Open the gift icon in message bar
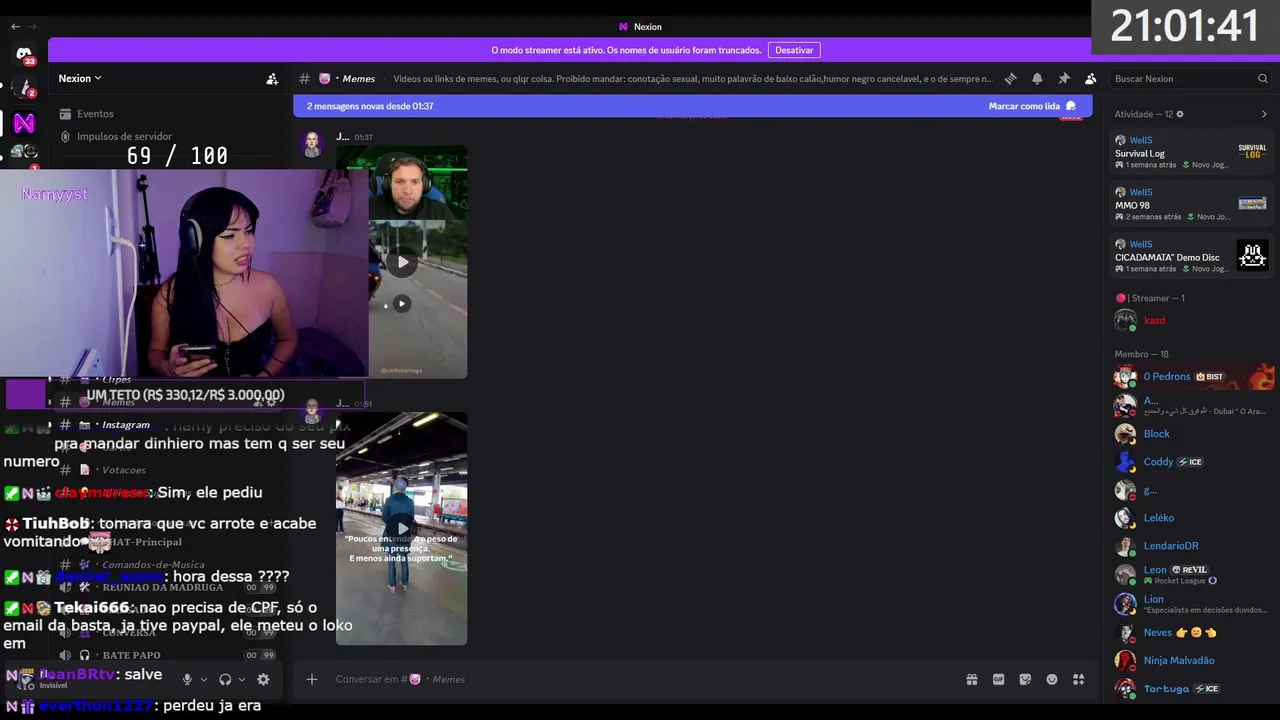This screenshot has height=720, width=1280. point(972,679)
